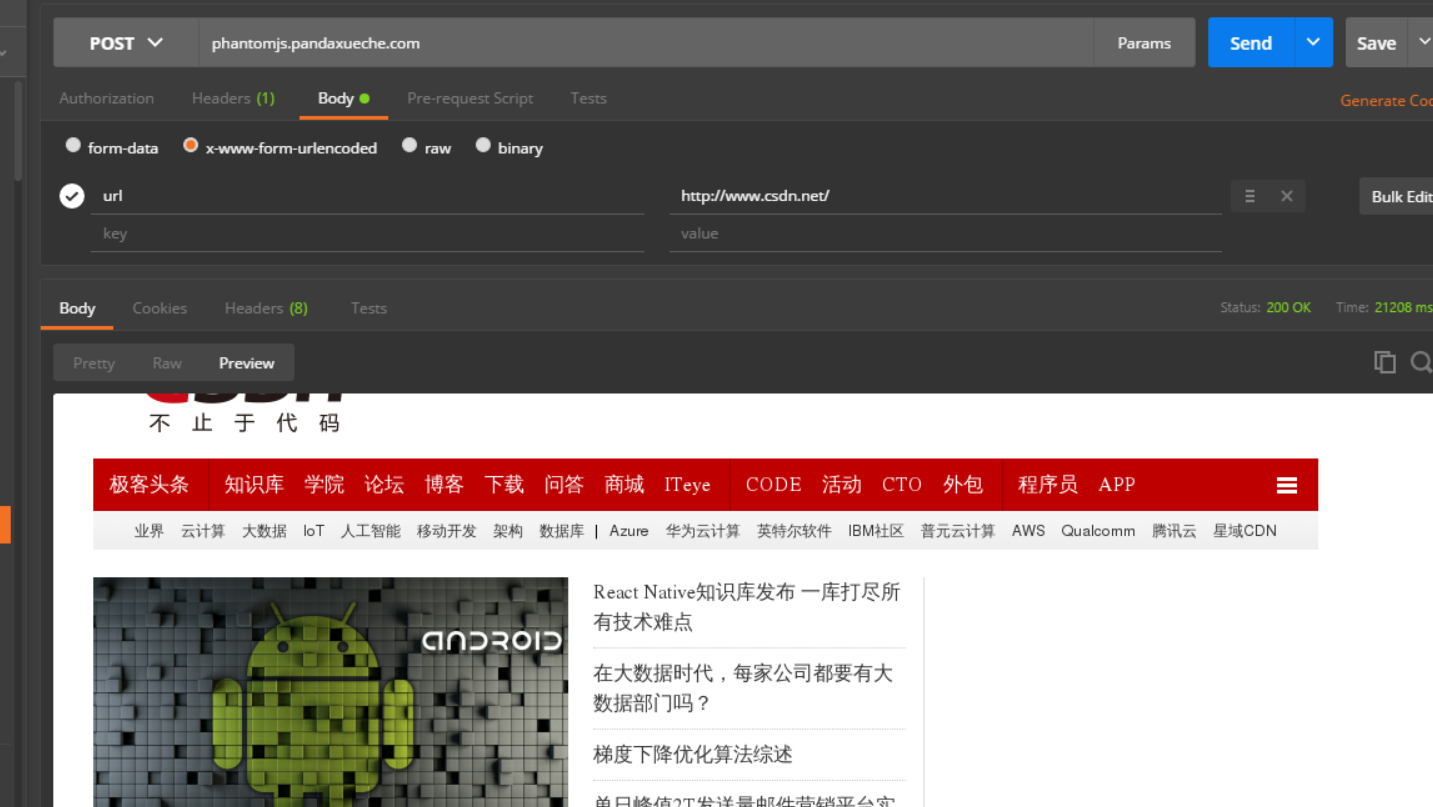Open the hamburger menu on the CSDN red navbar
1433x807 pixels.
[x=1286, y=484]
